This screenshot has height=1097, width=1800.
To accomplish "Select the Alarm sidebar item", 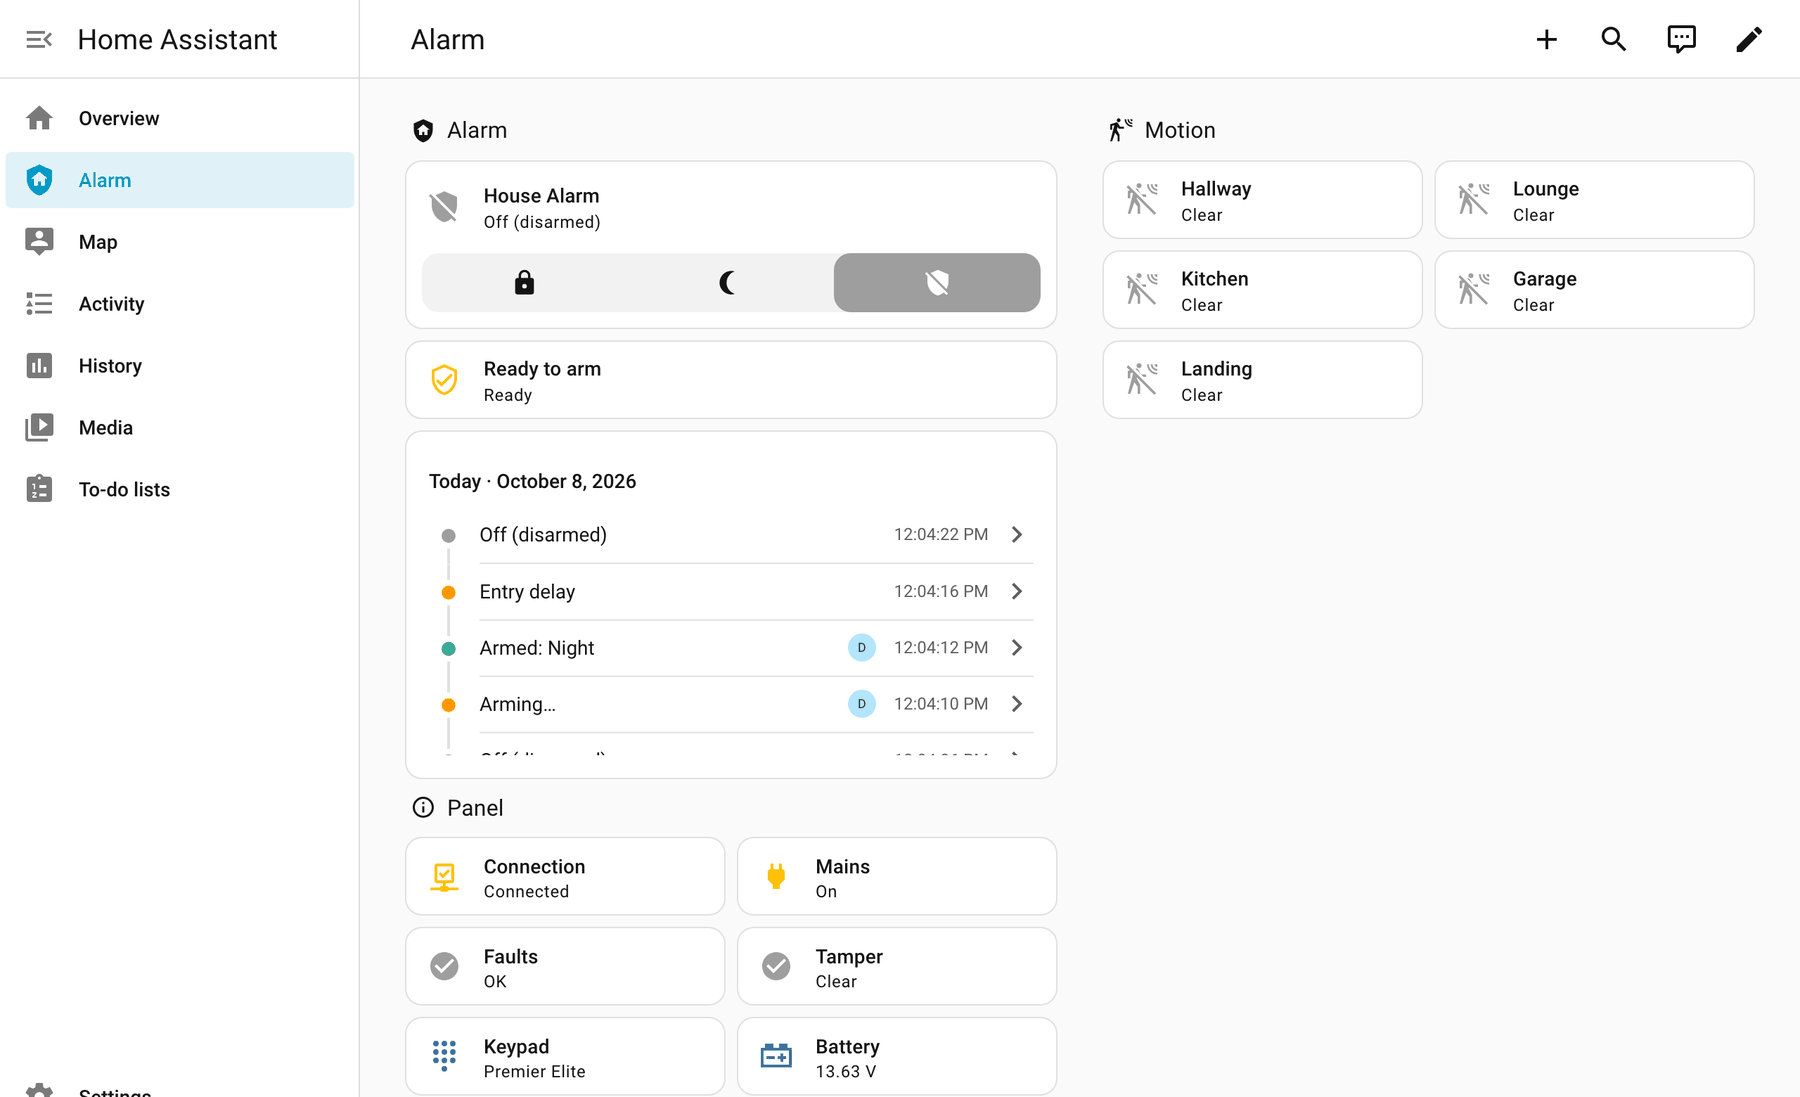I will click(x=180, y=180).
